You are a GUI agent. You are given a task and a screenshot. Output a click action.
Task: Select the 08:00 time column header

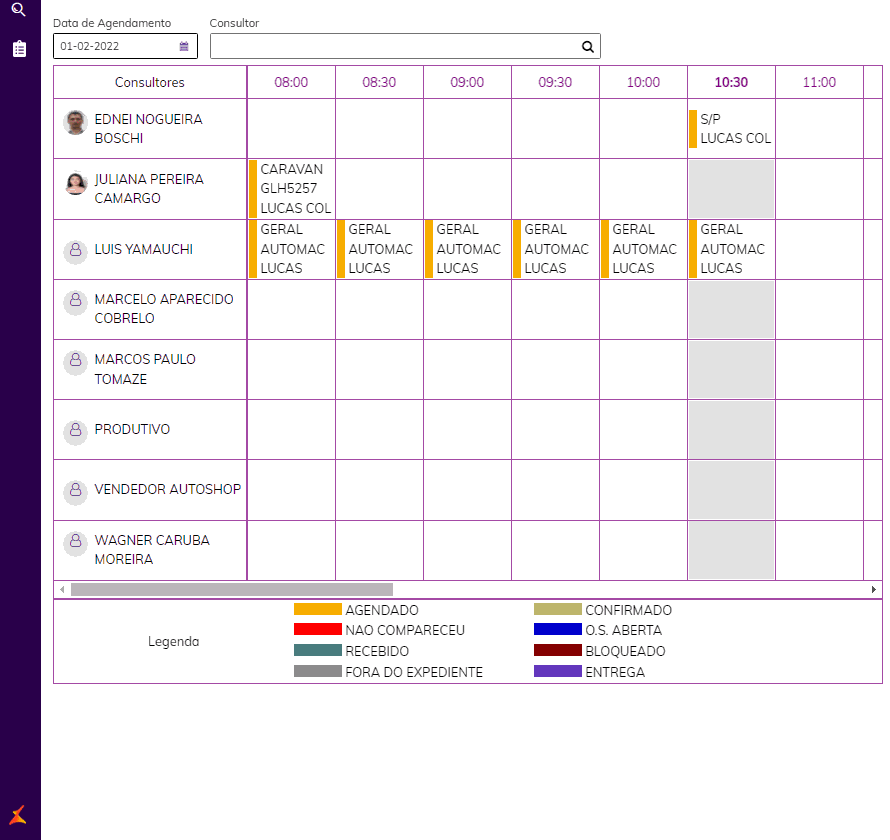click(291, 82)
